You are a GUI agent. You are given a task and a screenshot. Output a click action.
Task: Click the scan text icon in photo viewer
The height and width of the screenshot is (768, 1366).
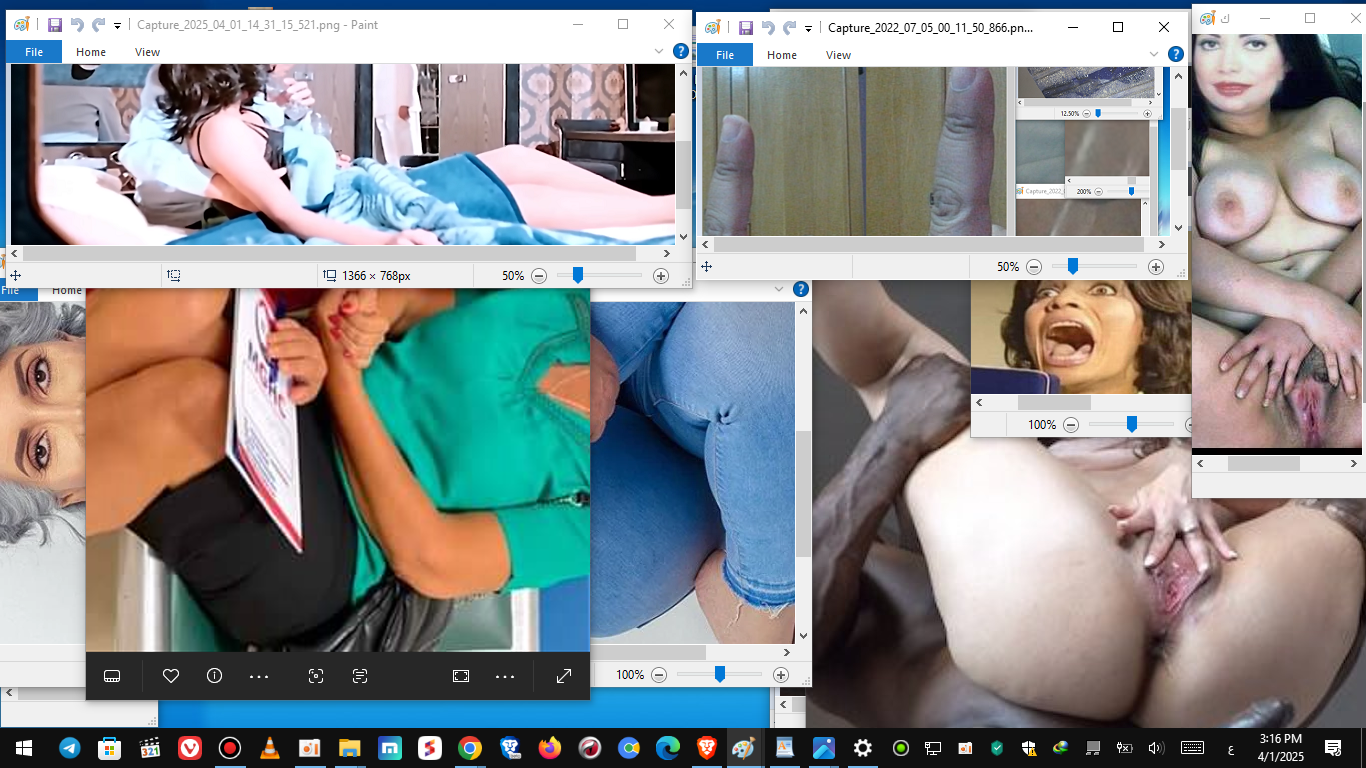point(360,676)
